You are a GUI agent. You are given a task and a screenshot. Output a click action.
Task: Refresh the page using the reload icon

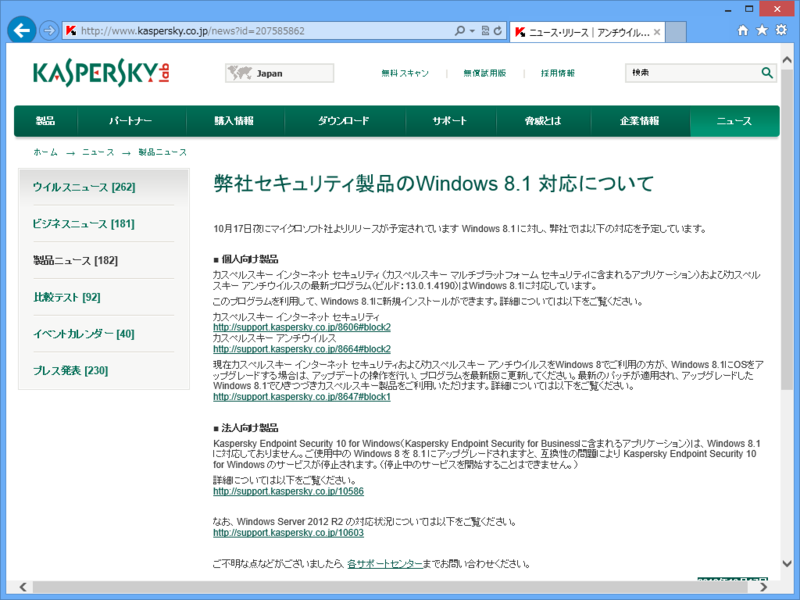pyautogui.click(x=497, y=30)
